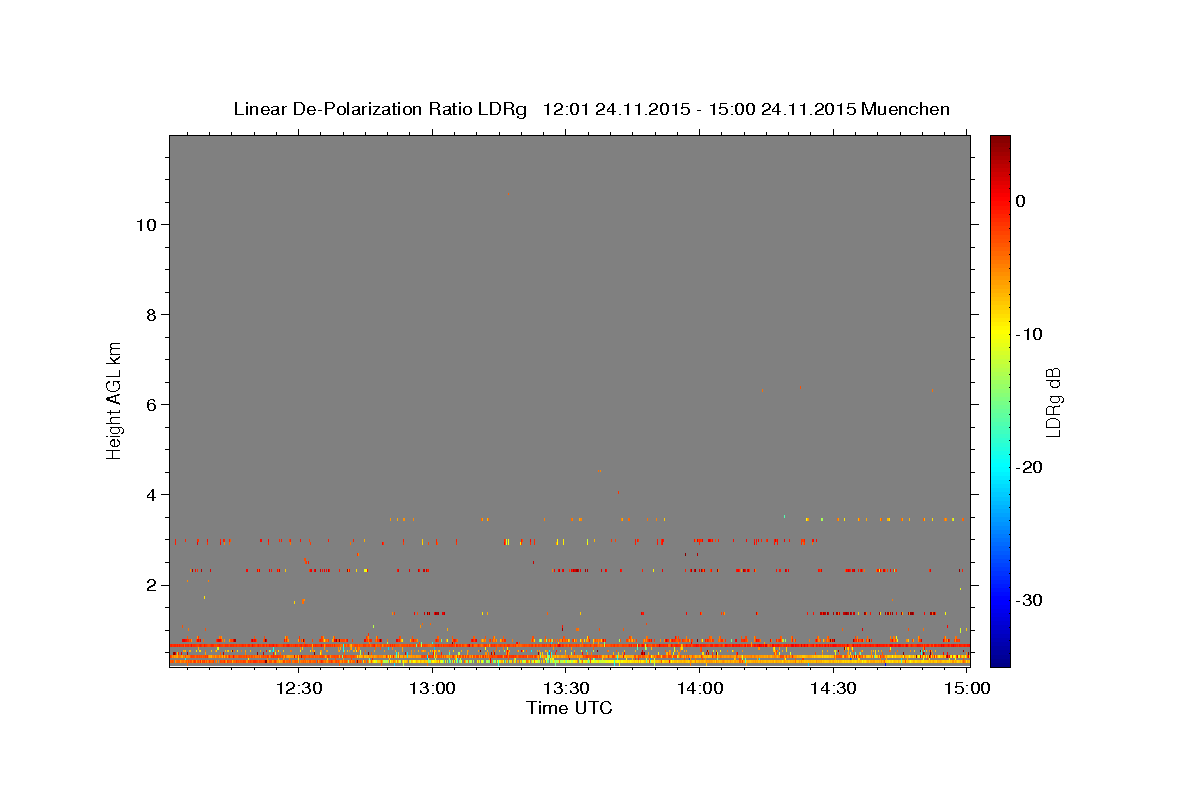Click the height label 6
Viewport: 1200px width, 800px height.
pos(150,405)
